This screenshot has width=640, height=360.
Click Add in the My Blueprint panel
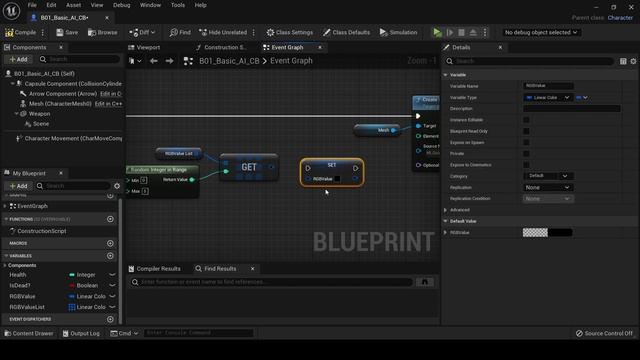(x=18, y=186)
